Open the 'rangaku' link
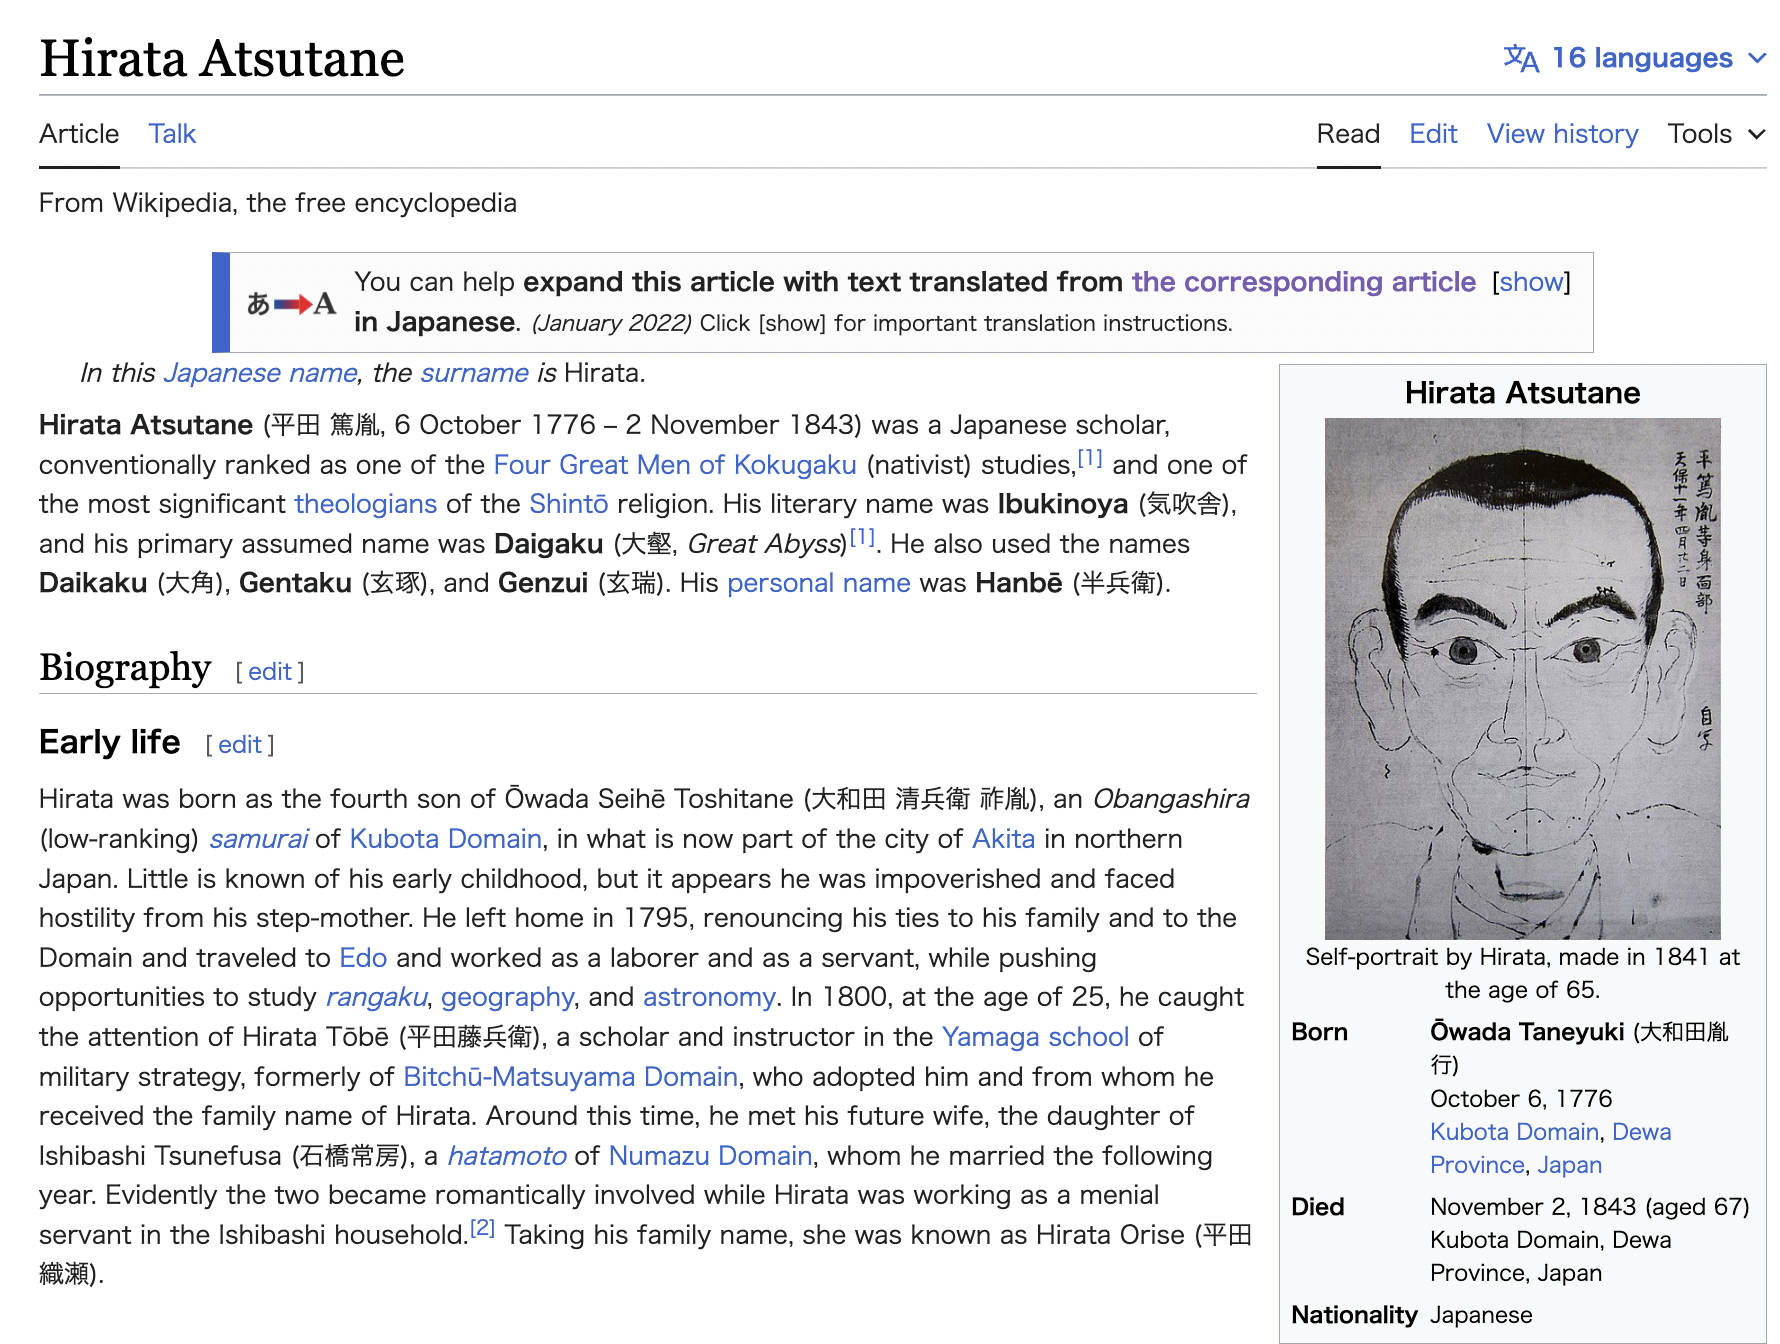1780x1344 pixels. click(376, 997)
